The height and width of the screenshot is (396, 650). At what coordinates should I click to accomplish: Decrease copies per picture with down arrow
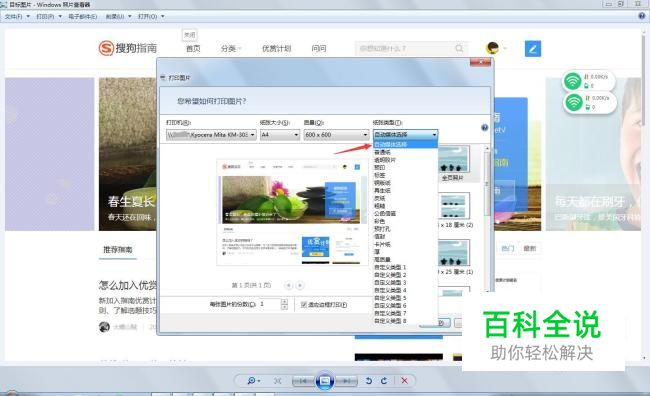tap(284, 307)
